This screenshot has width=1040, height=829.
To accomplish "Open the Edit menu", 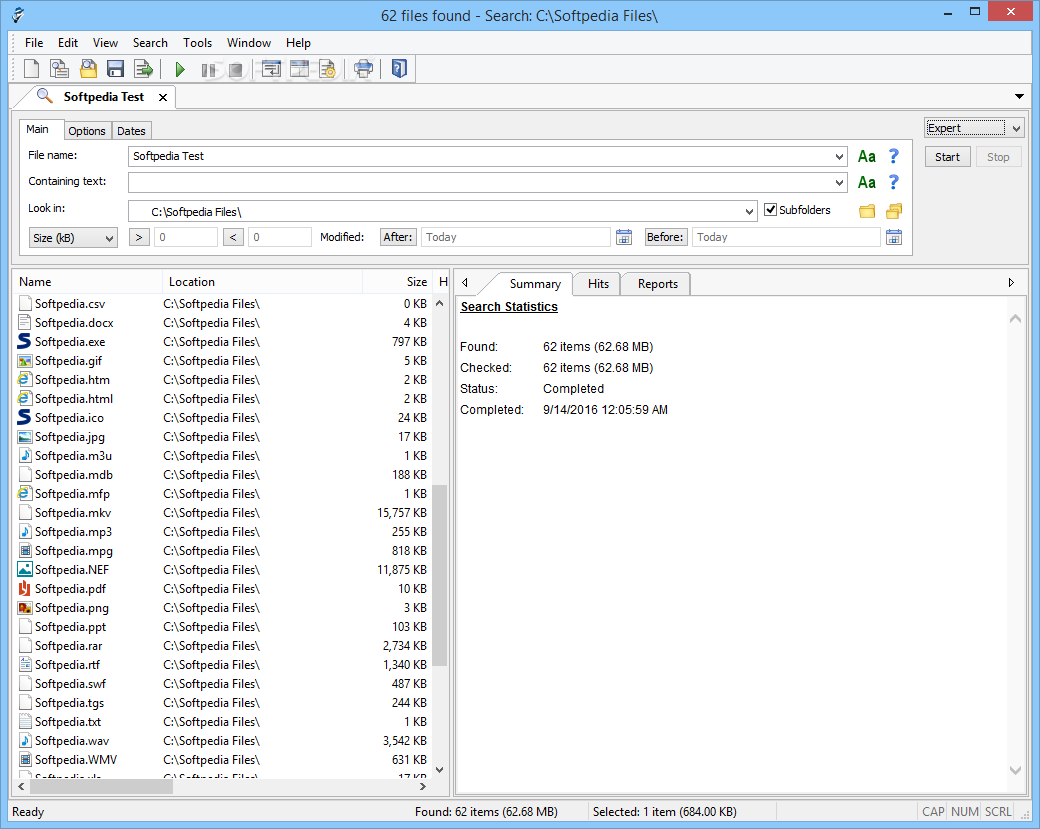I will (x=68, y=42).
